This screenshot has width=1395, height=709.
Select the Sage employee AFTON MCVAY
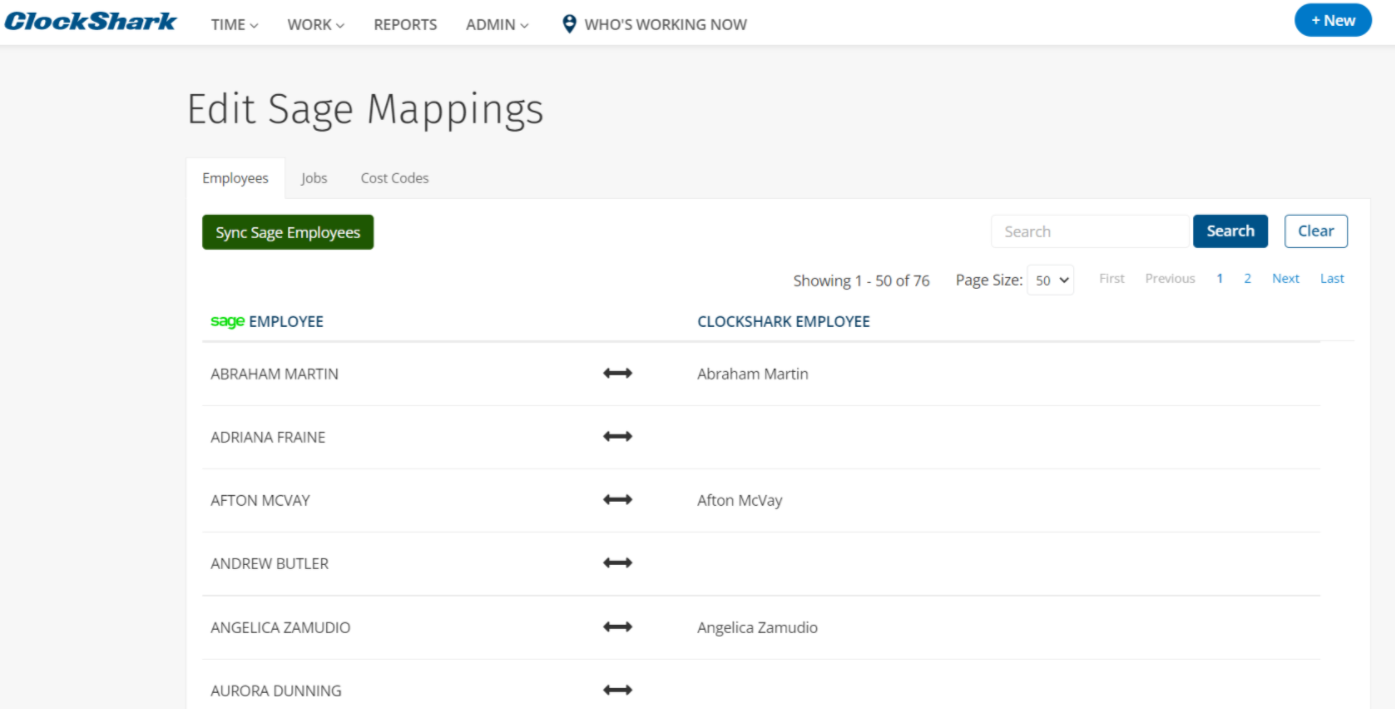click(260, 500)
